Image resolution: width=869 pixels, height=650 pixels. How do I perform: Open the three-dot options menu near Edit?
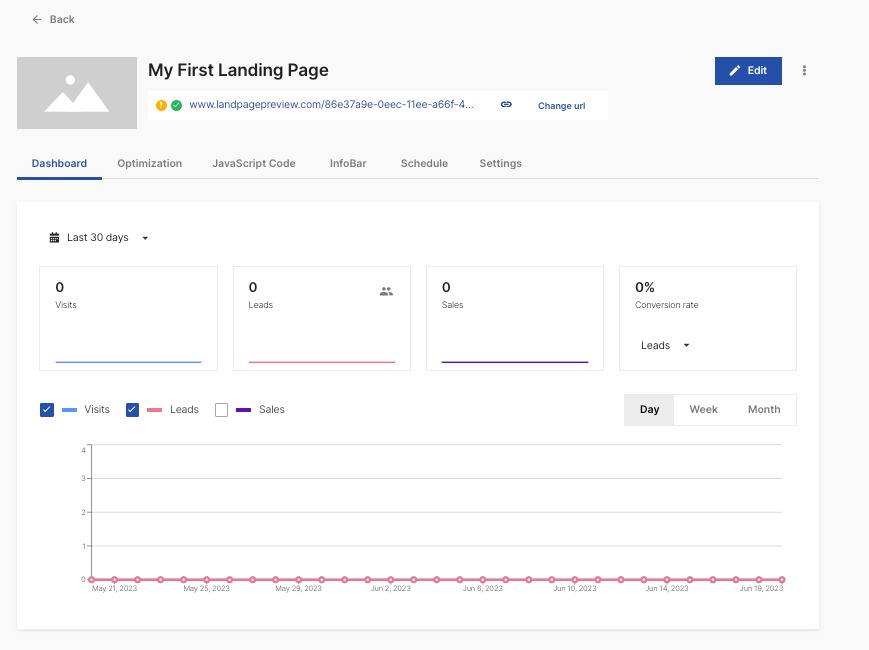(x=805, y=69)
